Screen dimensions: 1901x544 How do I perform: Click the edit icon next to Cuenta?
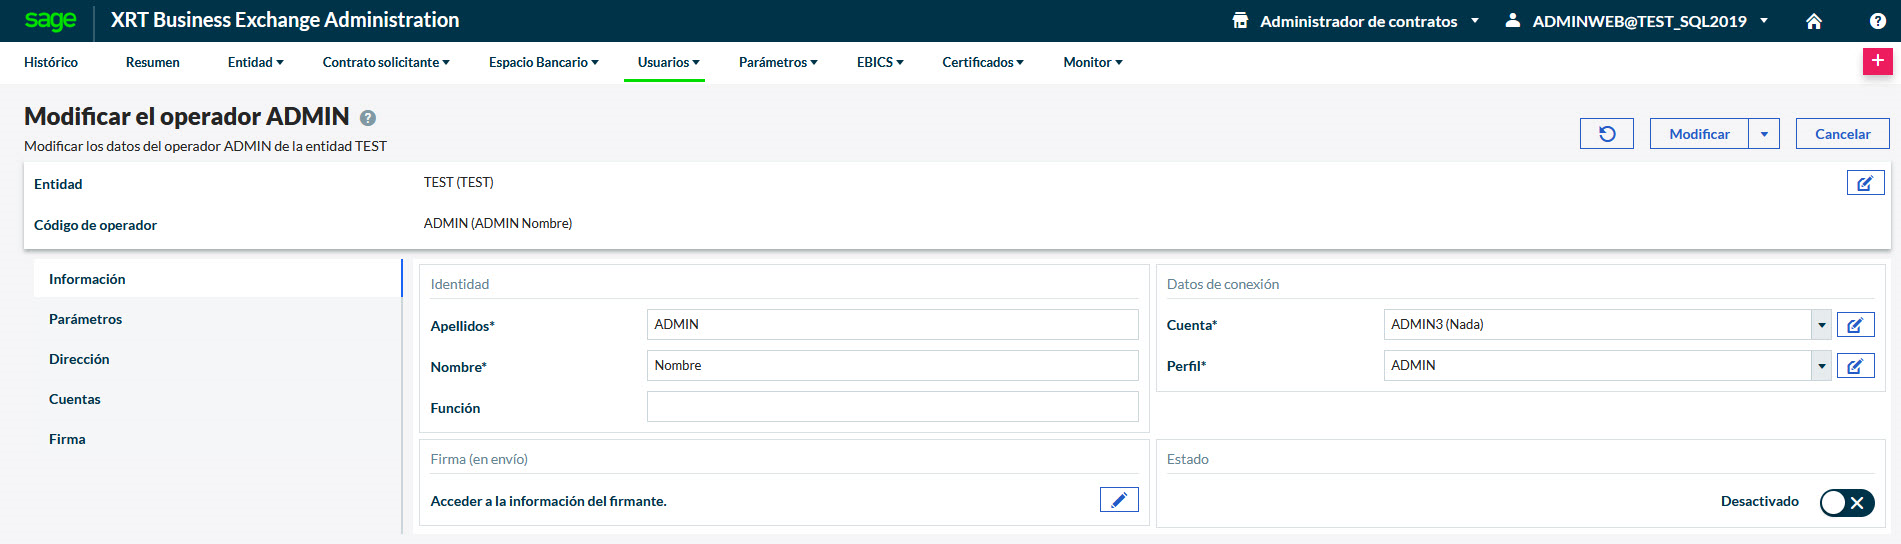click(x=1855, y=325)
